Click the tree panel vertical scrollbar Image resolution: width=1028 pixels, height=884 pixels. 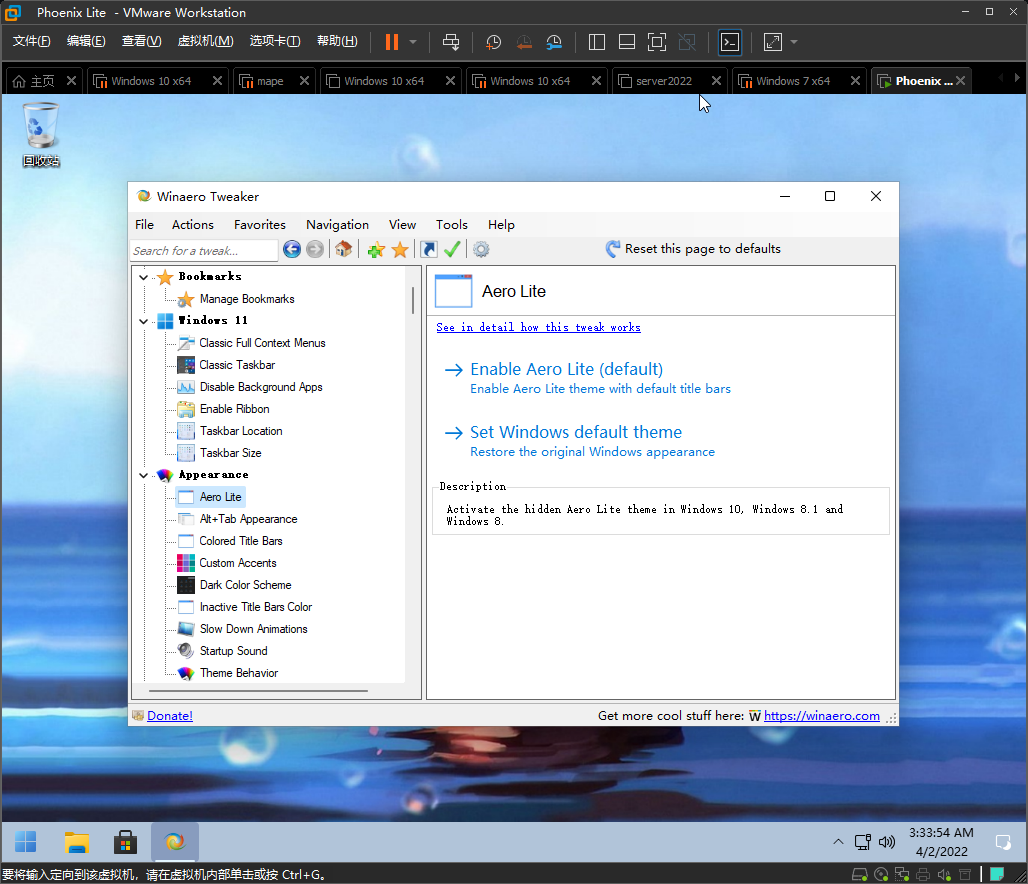click(x=412, y=300)
